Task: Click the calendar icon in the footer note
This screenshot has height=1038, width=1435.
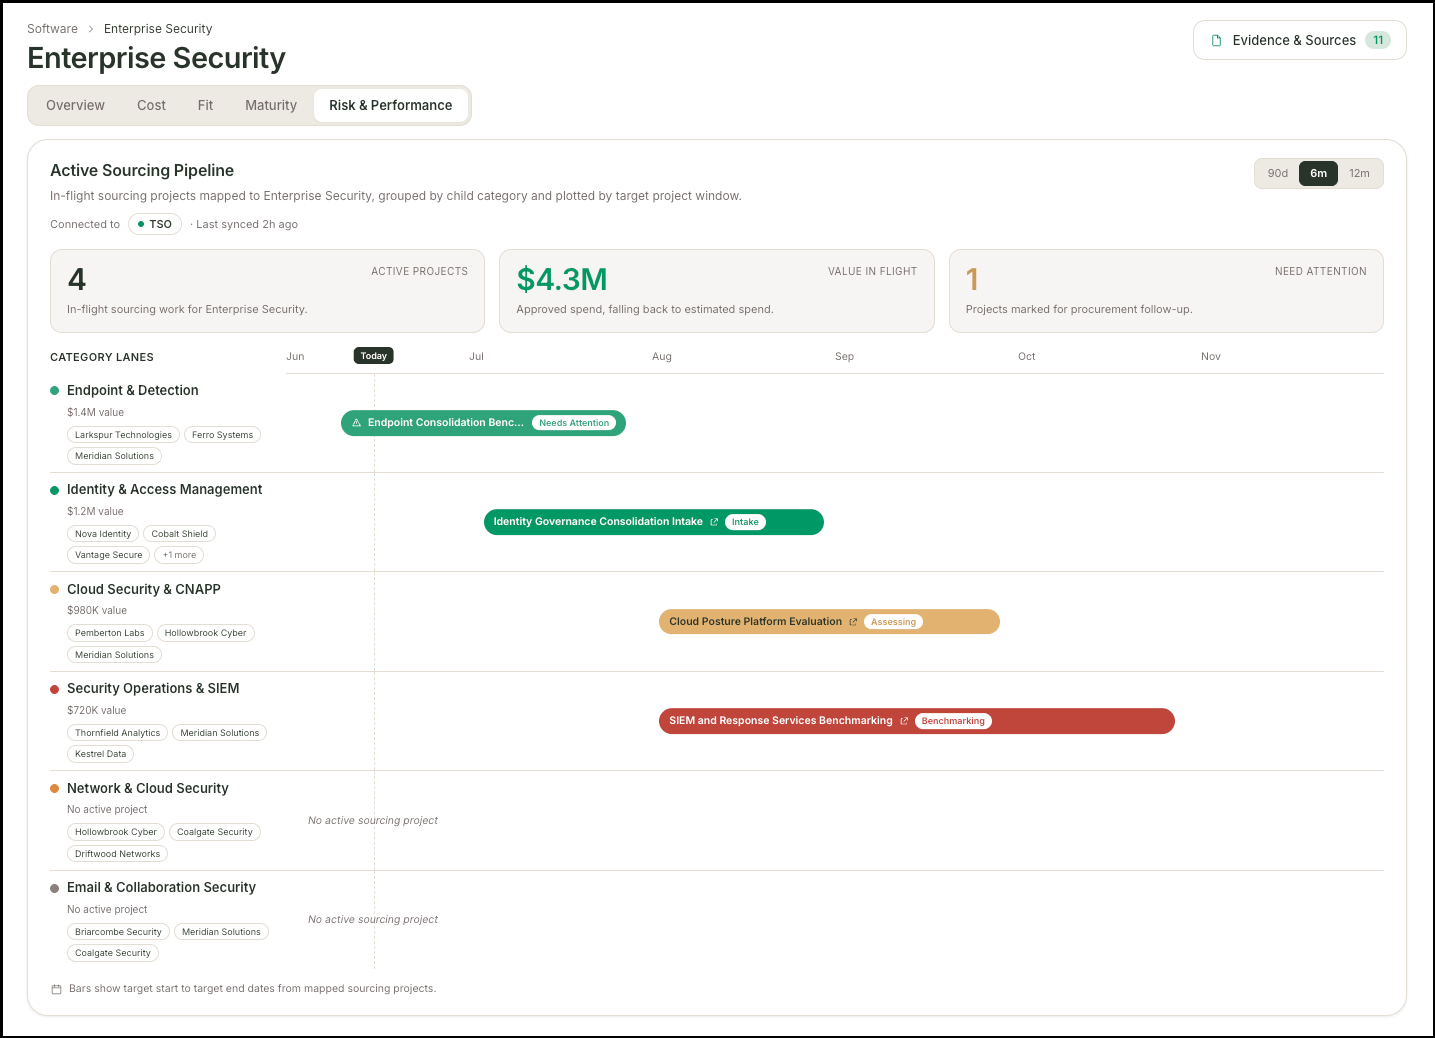Action: (56, 989)
